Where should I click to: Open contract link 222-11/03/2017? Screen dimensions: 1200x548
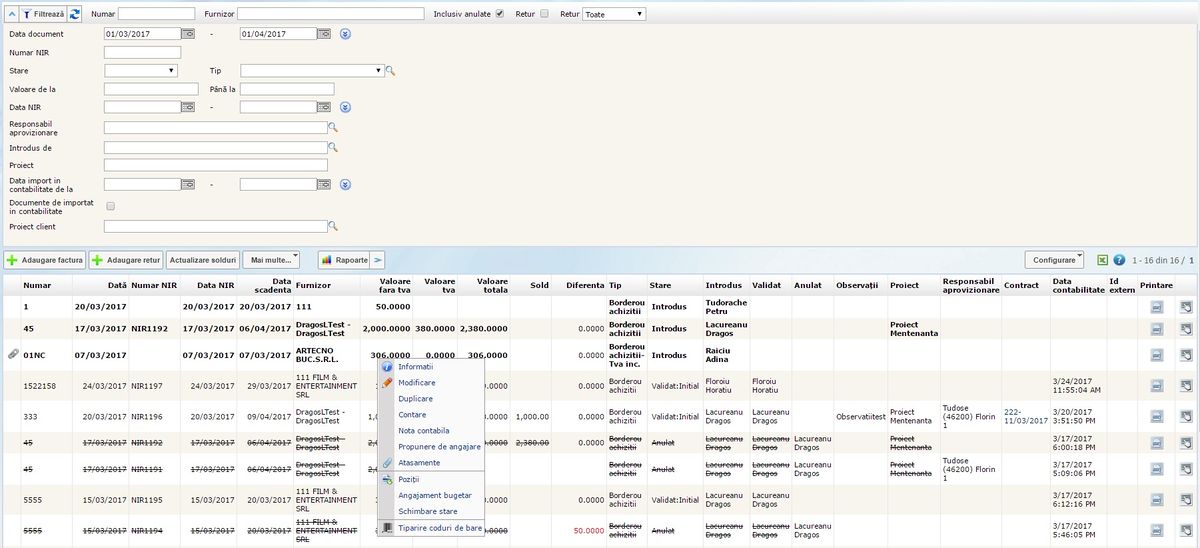coord(1025,415)
